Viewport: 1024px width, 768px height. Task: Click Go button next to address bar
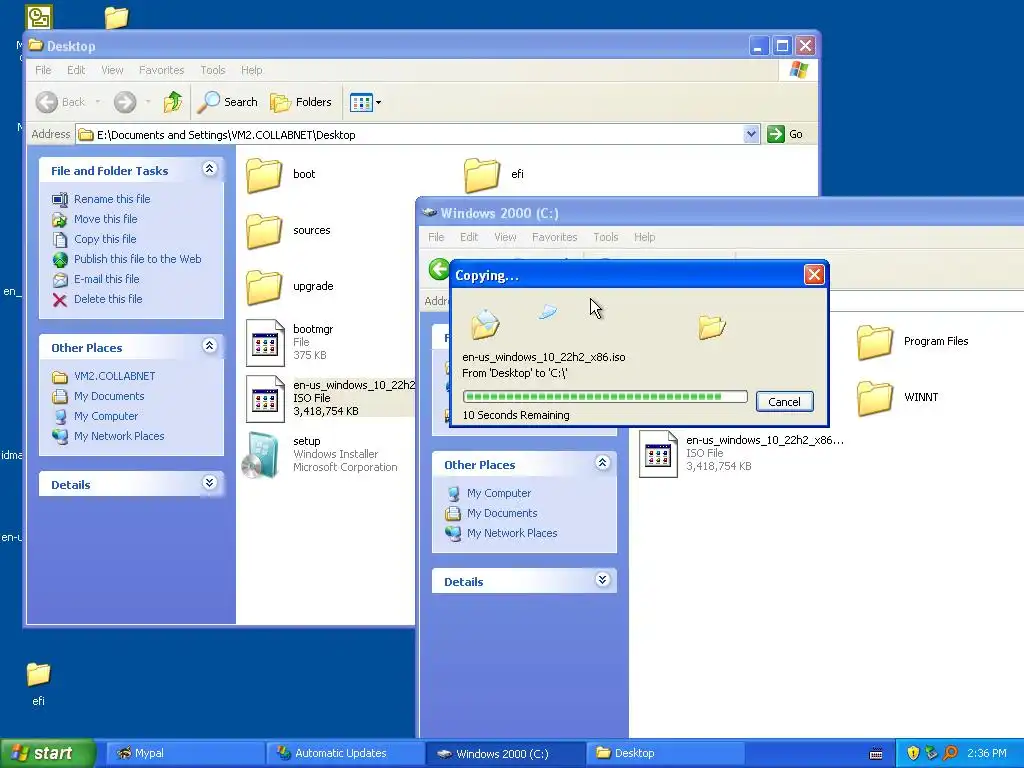tap(786, 135)
